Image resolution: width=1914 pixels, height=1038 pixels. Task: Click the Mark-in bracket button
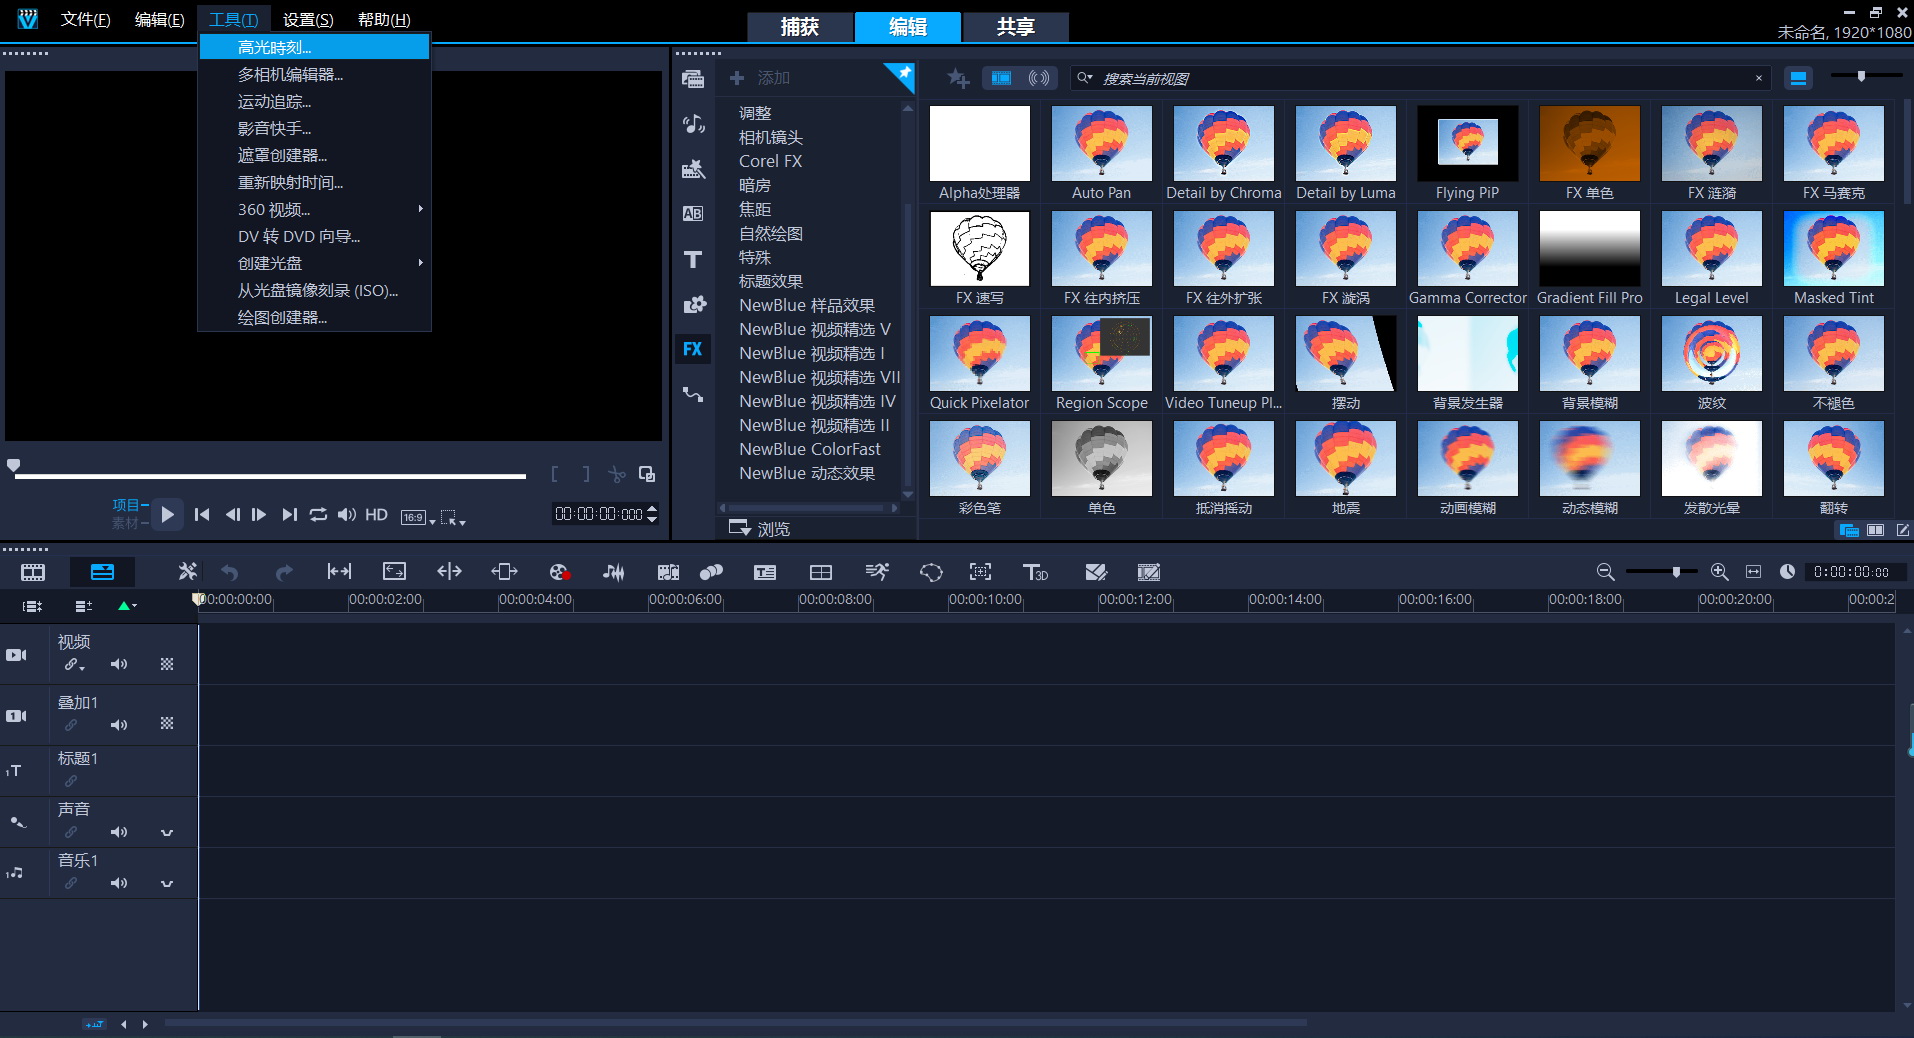coord(555,474)
